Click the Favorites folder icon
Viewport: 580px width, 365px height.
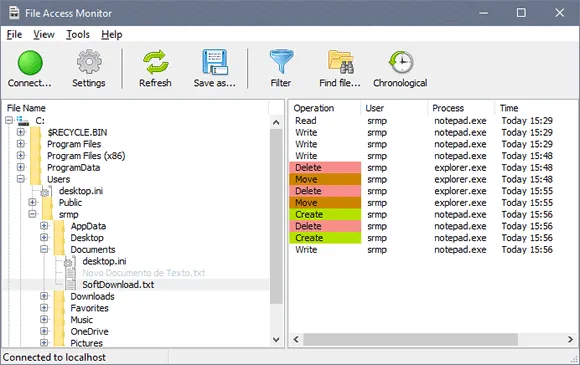59,308
